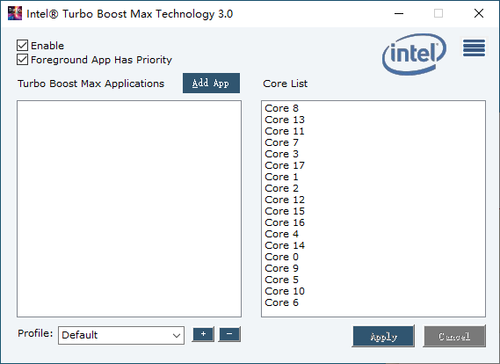
Task: Open the hamburger menu icon
Action: [474, 48]
